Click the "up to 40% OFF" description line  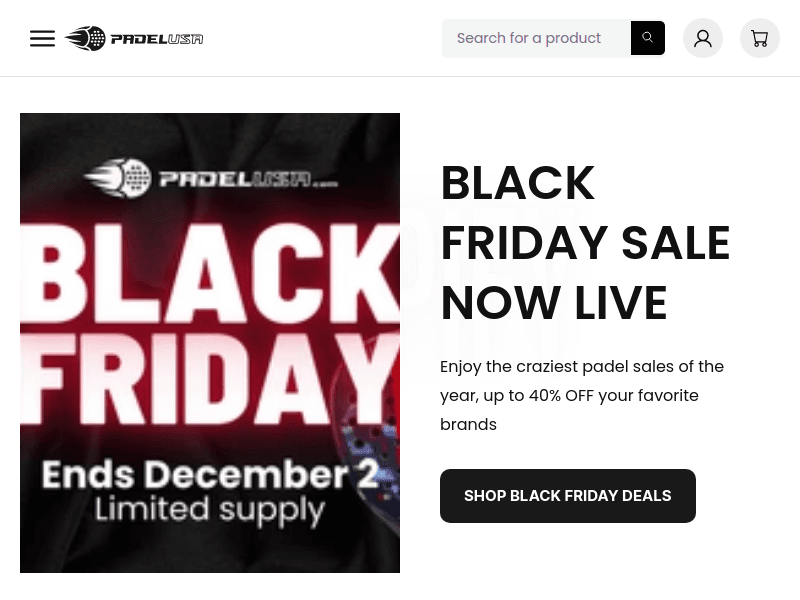(x=569, y=395)
